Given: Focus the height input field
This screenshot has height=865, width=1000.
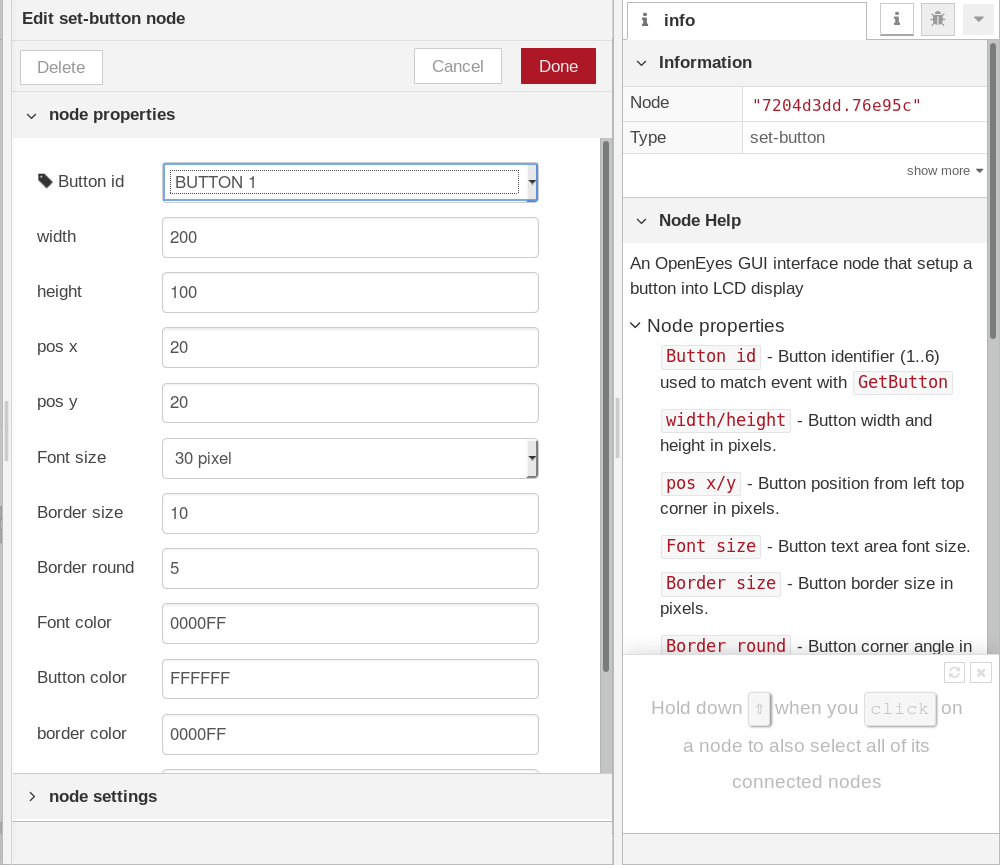Looking at the screenshot, I should pyautogui.click(x=350, y=292).
